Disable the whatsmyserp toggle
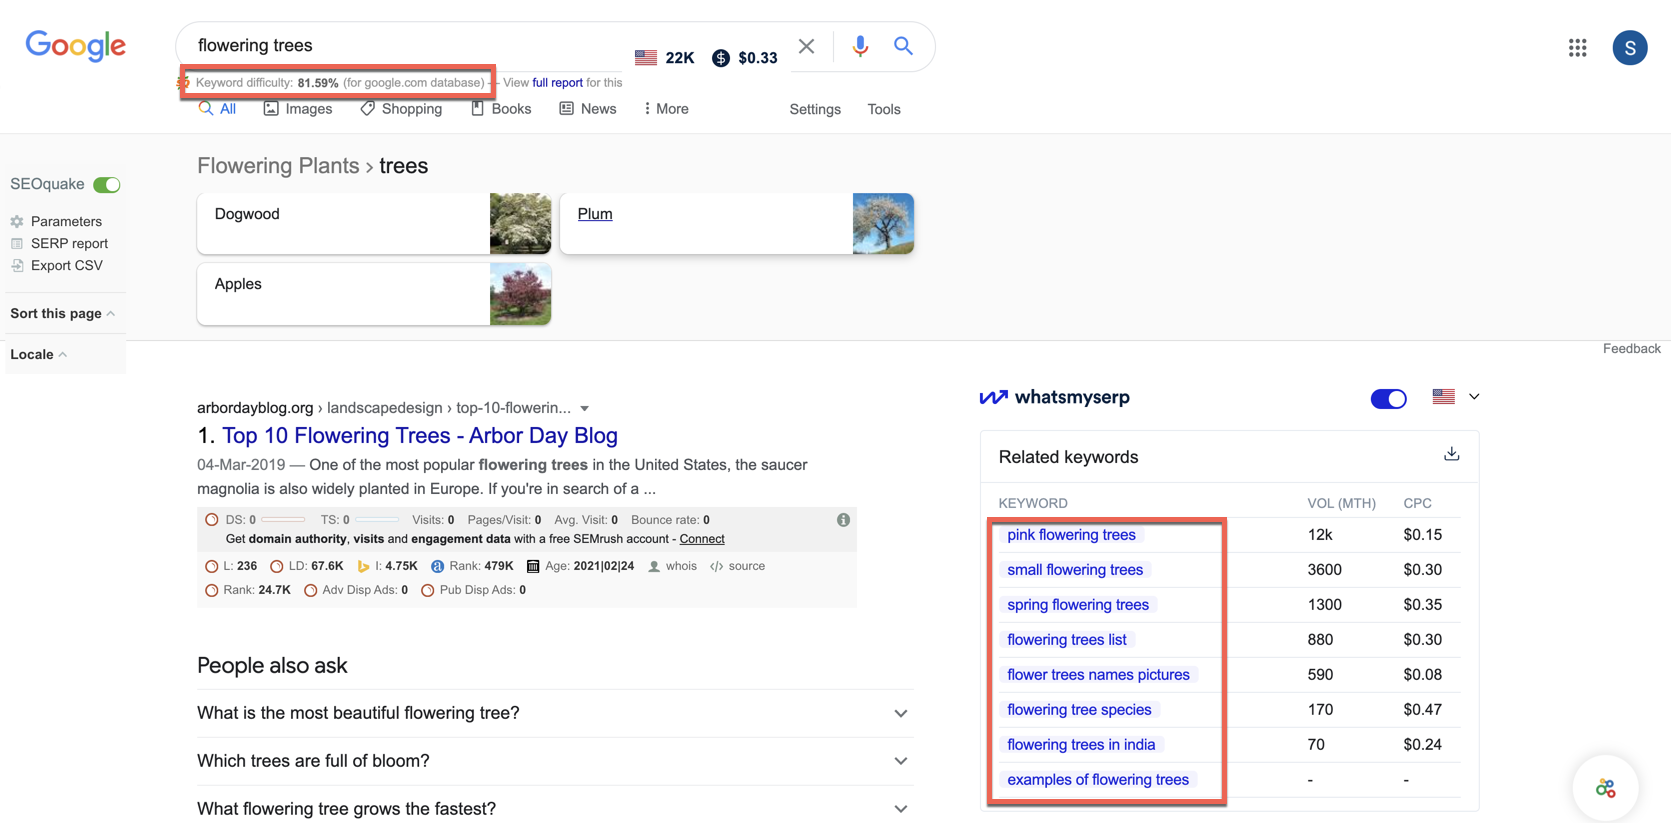Image resolution: width=1671 pixels, height=823 pixels. (1388, 399)
